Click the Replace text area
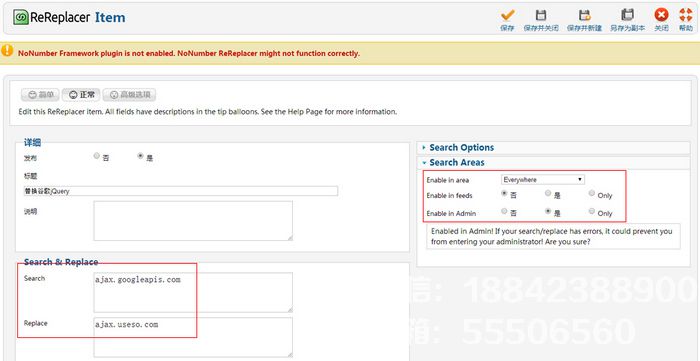The image size is (700, 361). point(193,337)
